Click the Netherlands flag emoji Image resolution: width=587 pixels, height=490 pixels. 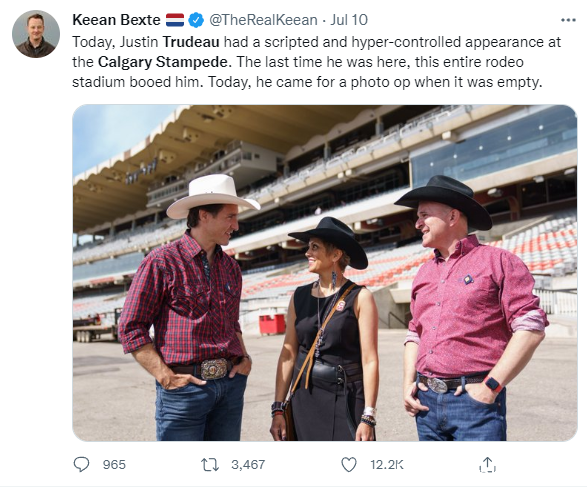(175, 20)
